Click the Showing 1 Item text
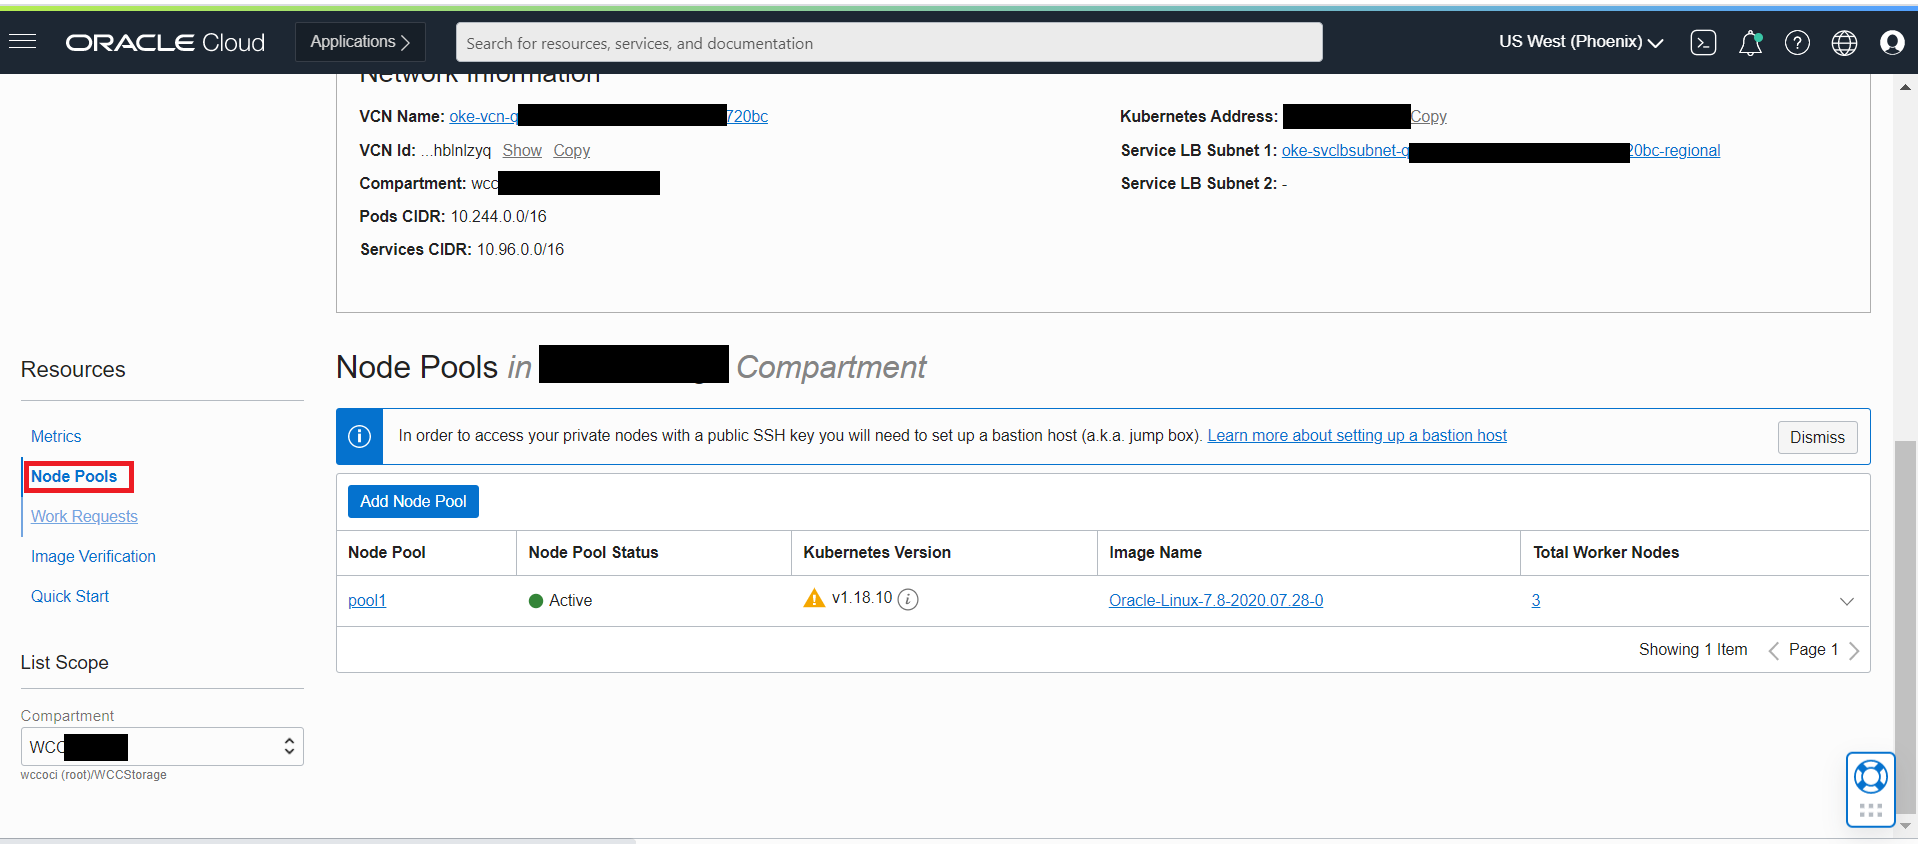1918x844 pixels. coord(1693,649)
